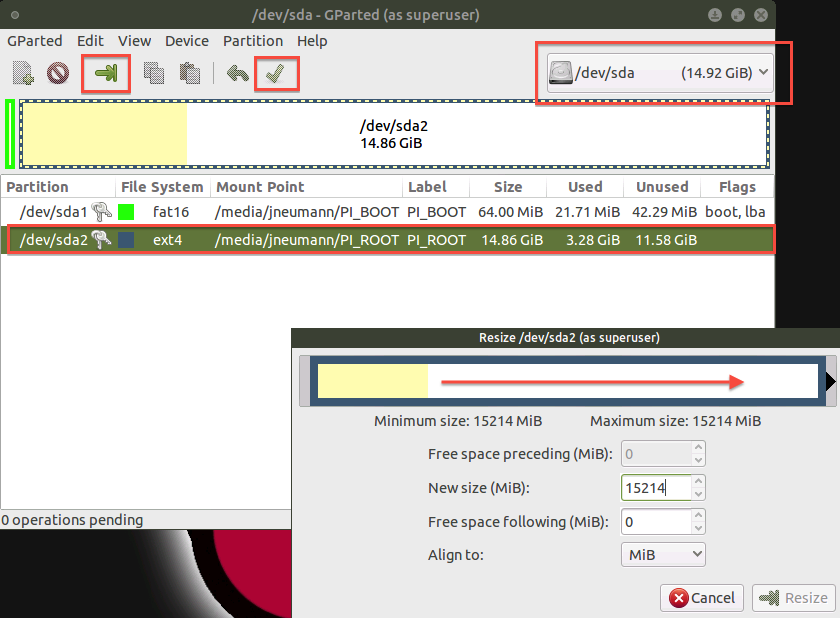The image size is (840, 618).
Task: Click the Undo last operation icon
Action: (237, 73)
